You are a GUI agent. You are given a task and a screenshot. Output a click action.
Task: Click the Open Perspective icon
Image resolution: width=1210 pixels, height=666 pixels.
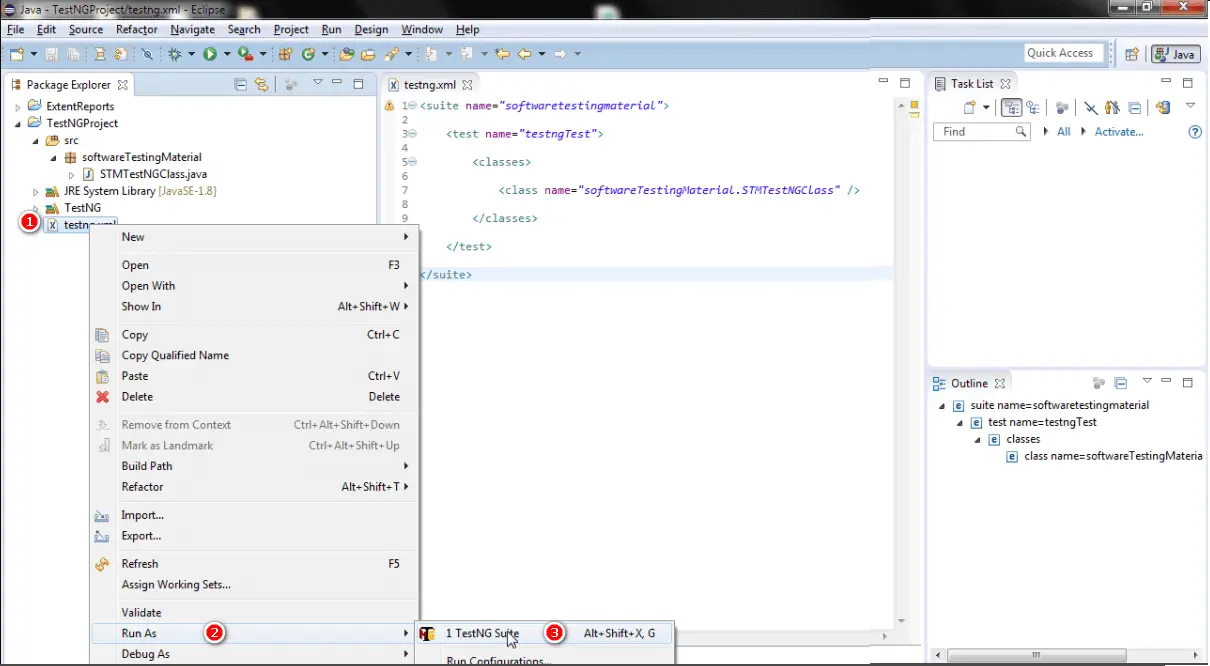point(1132,54)
